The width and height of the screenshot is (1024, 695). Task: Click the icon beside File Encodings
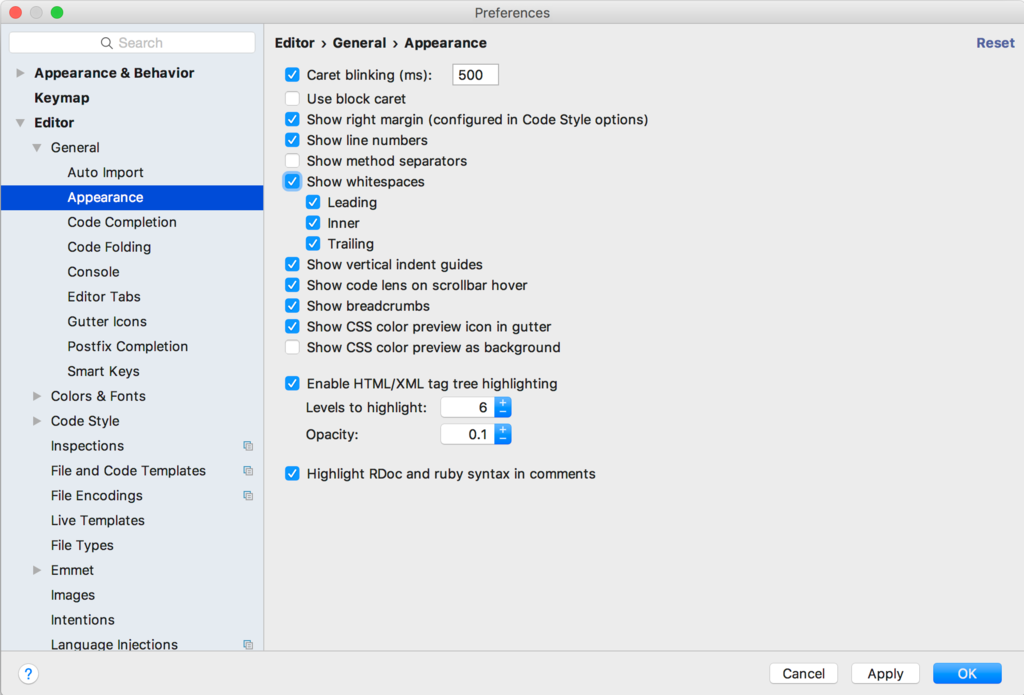pos(248,495)
